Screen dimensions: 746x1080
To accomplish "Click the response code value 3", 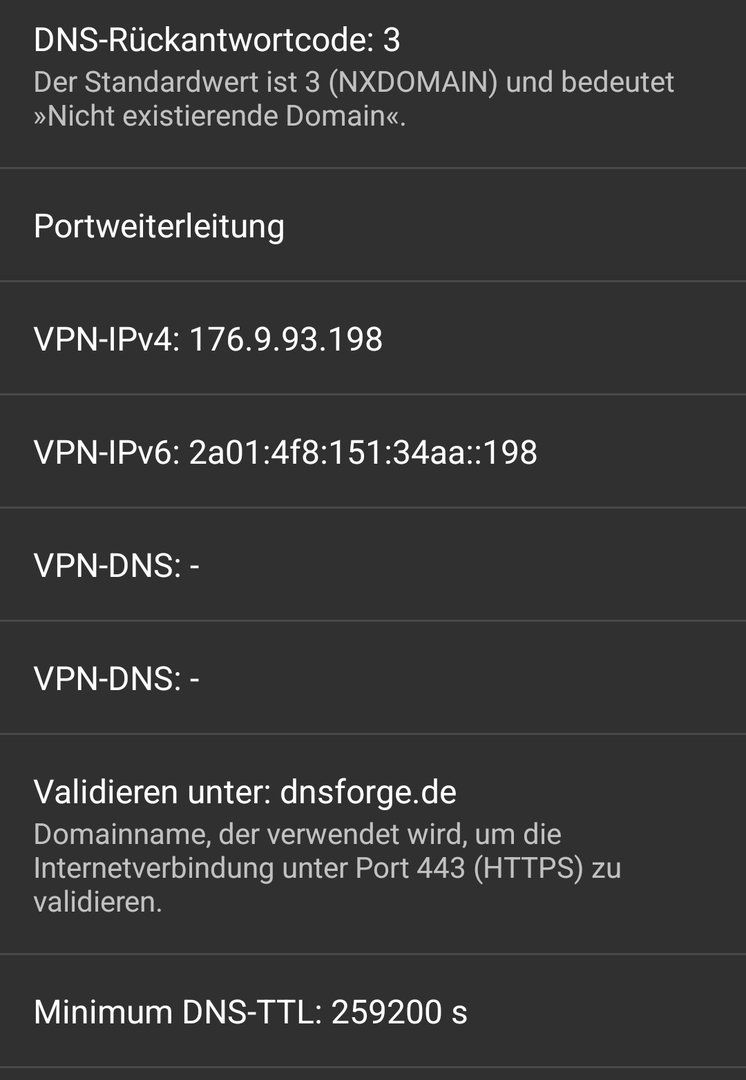I will (391, 40).
